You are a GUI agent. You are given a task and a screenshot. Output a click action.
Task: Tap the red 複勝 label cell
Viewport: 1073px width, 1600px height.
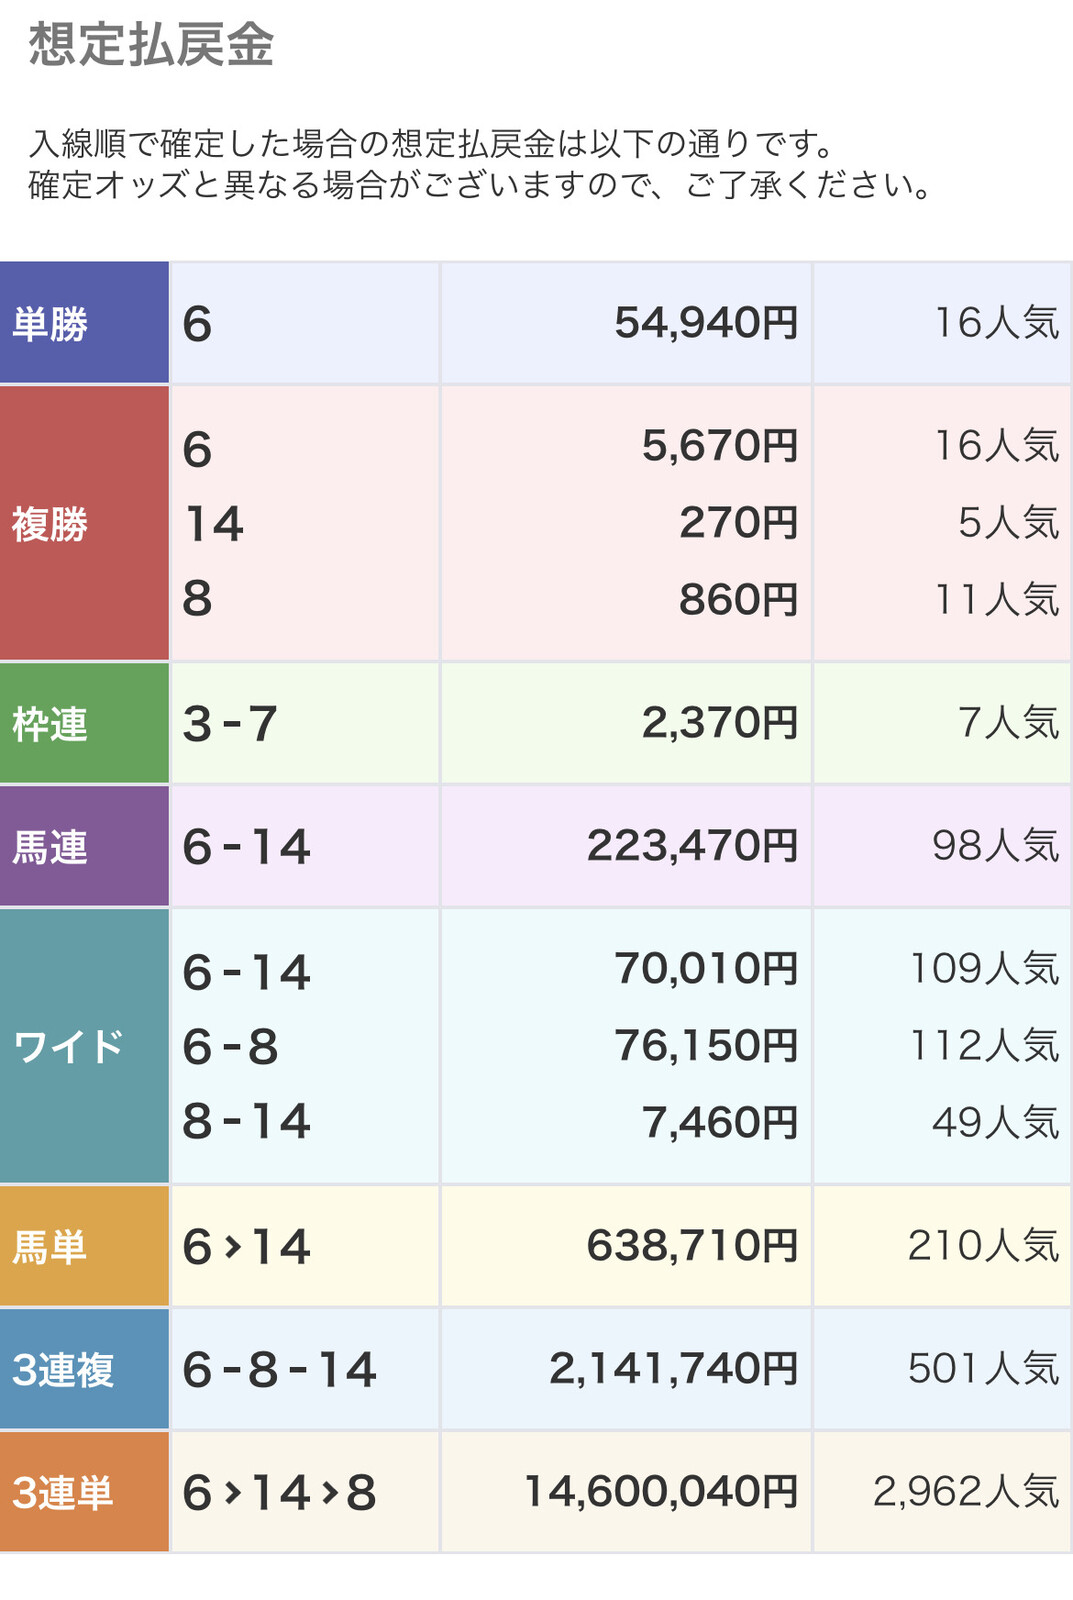pyautogui.click(x=50, y=524)
